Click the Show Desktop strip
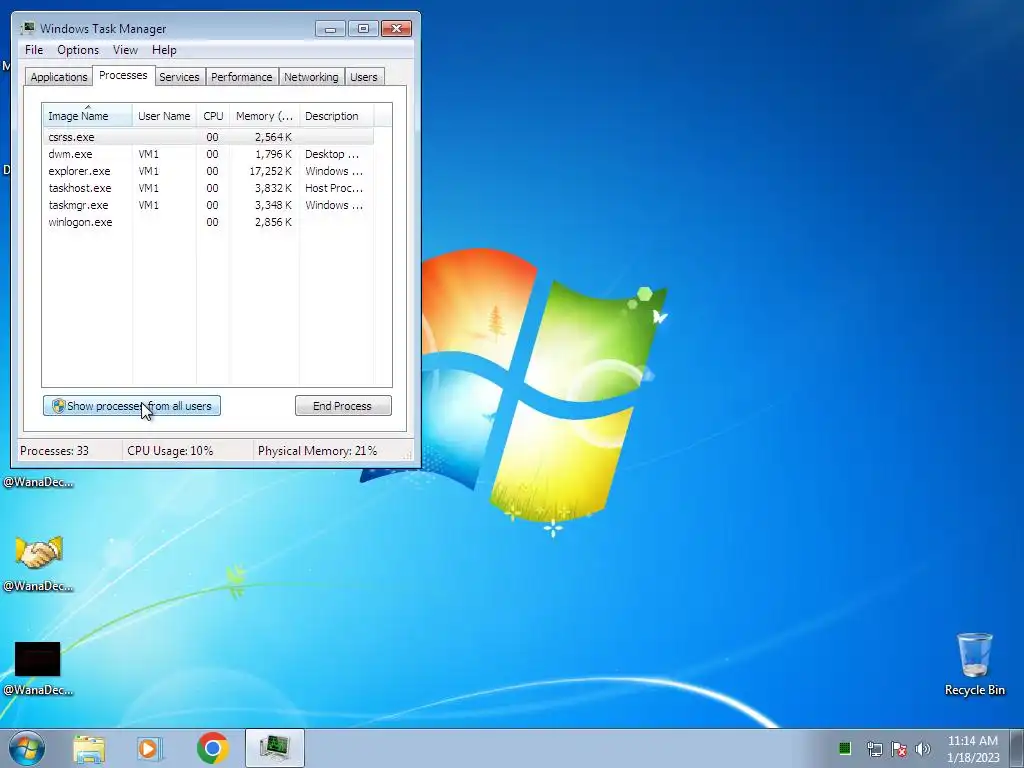The image size is (1024, 768). point(1017,748)
